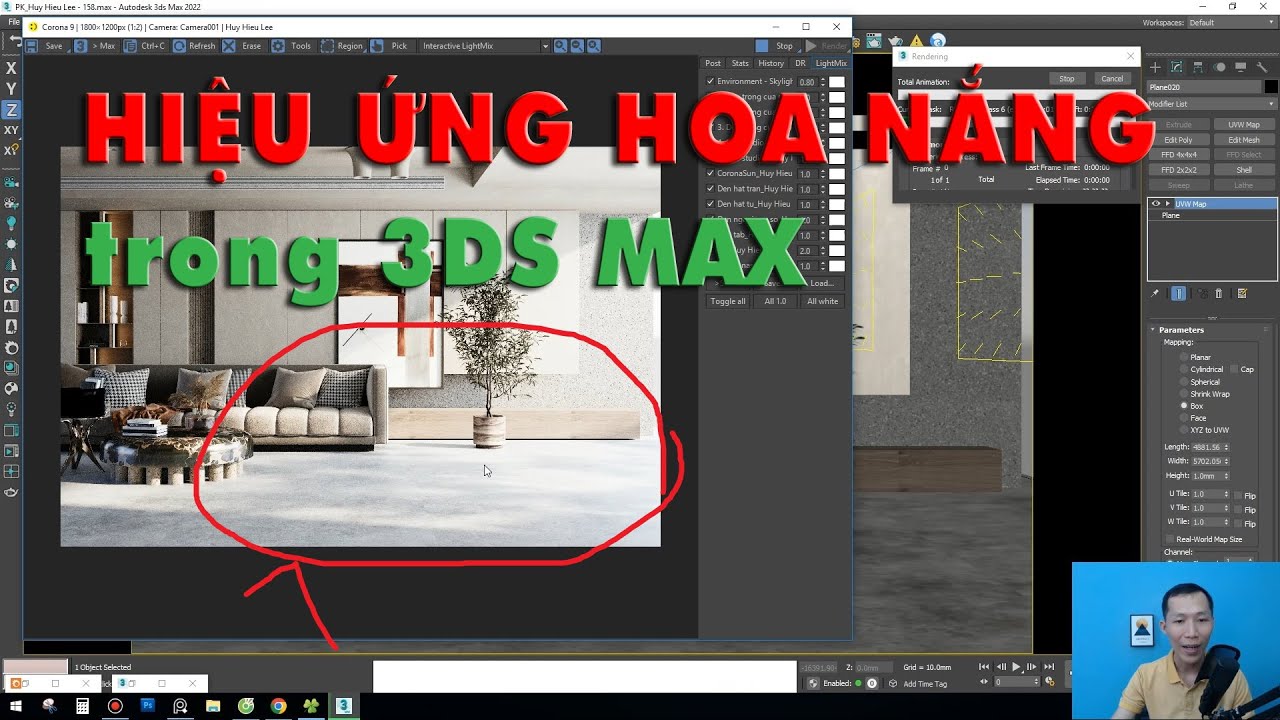Apply the Edit Poly modifier button
Screen dimensions: 1280x720
click(1178, 140)
